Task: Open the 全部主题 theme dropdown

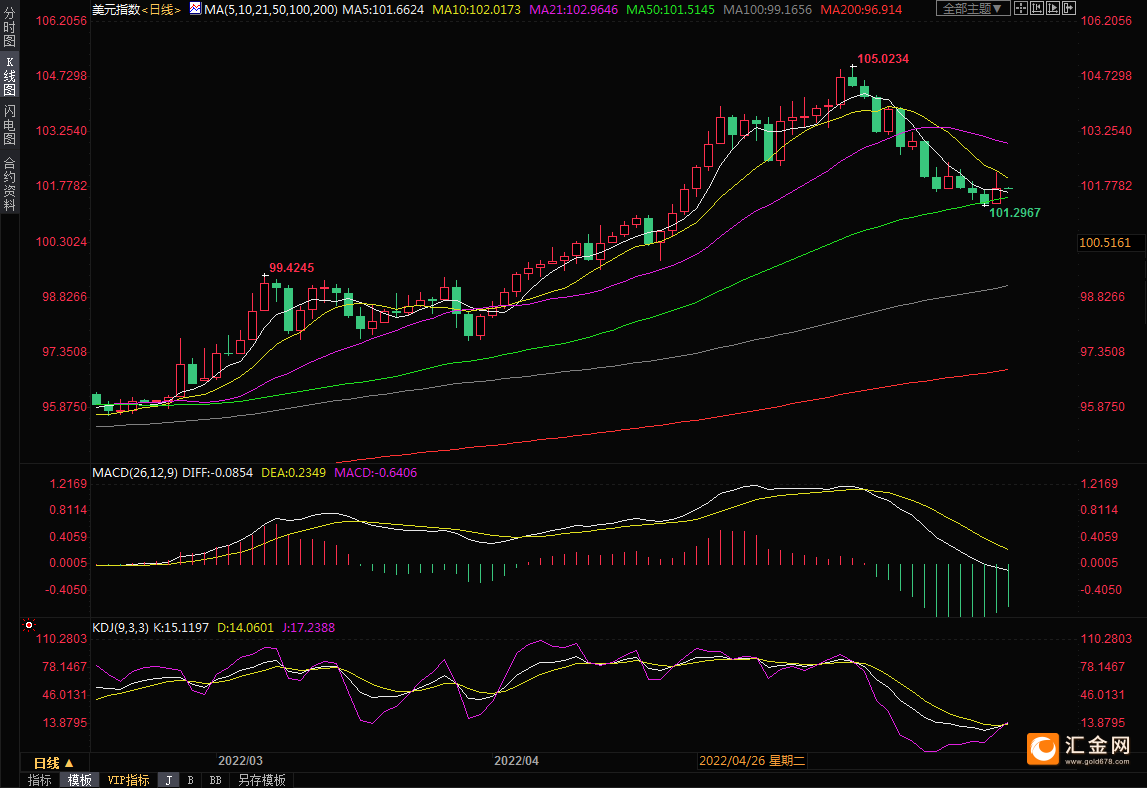Action: (x=972, y=9)
